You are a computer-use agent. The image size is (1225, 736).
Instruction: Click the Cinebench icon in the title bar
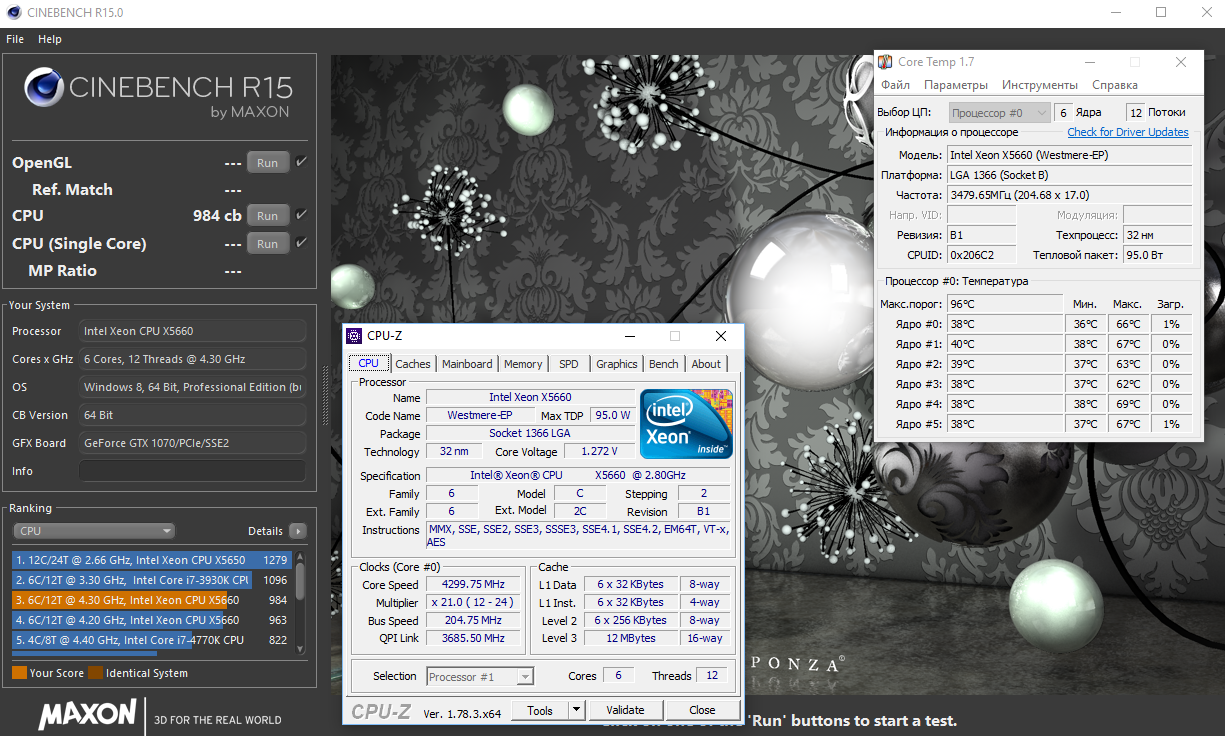click(13, 12)
